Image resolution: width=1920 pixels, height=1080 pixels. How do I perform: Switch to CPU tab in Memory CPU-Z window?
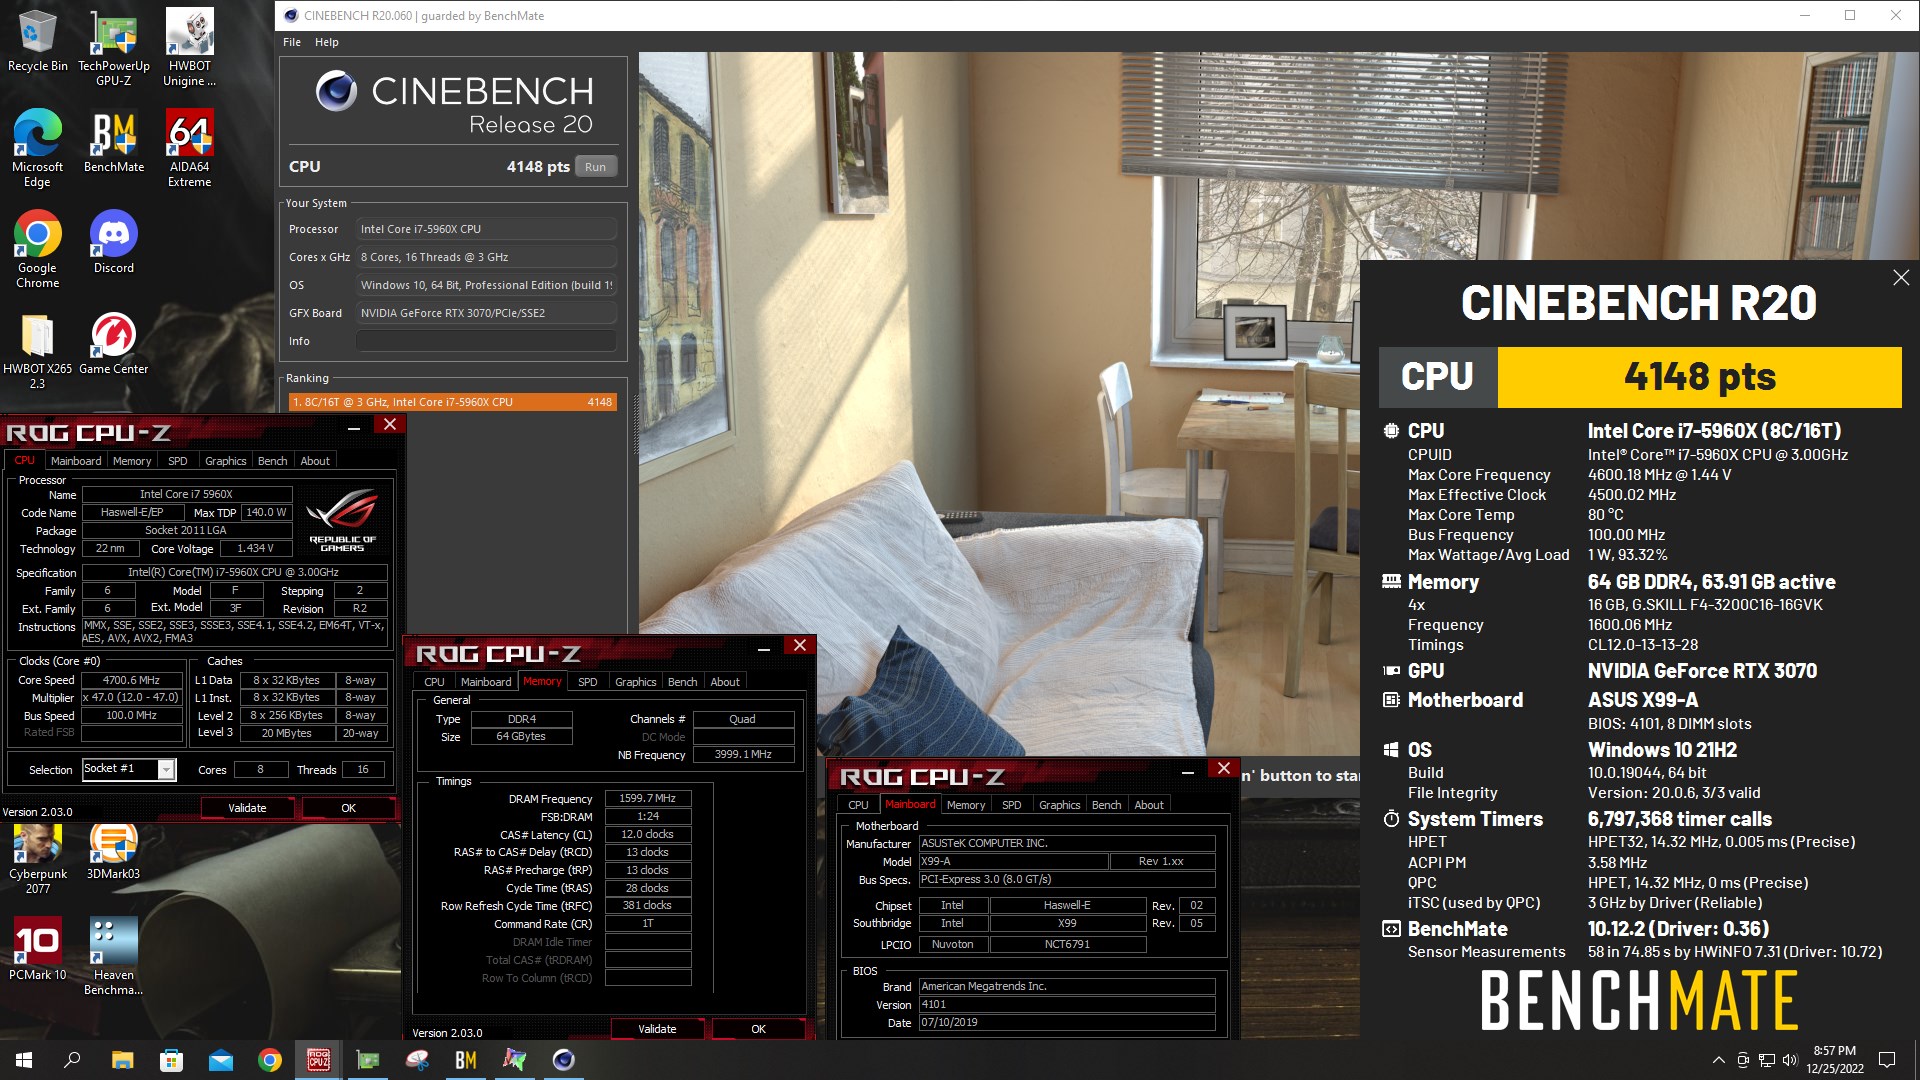(x=434, y=682)
